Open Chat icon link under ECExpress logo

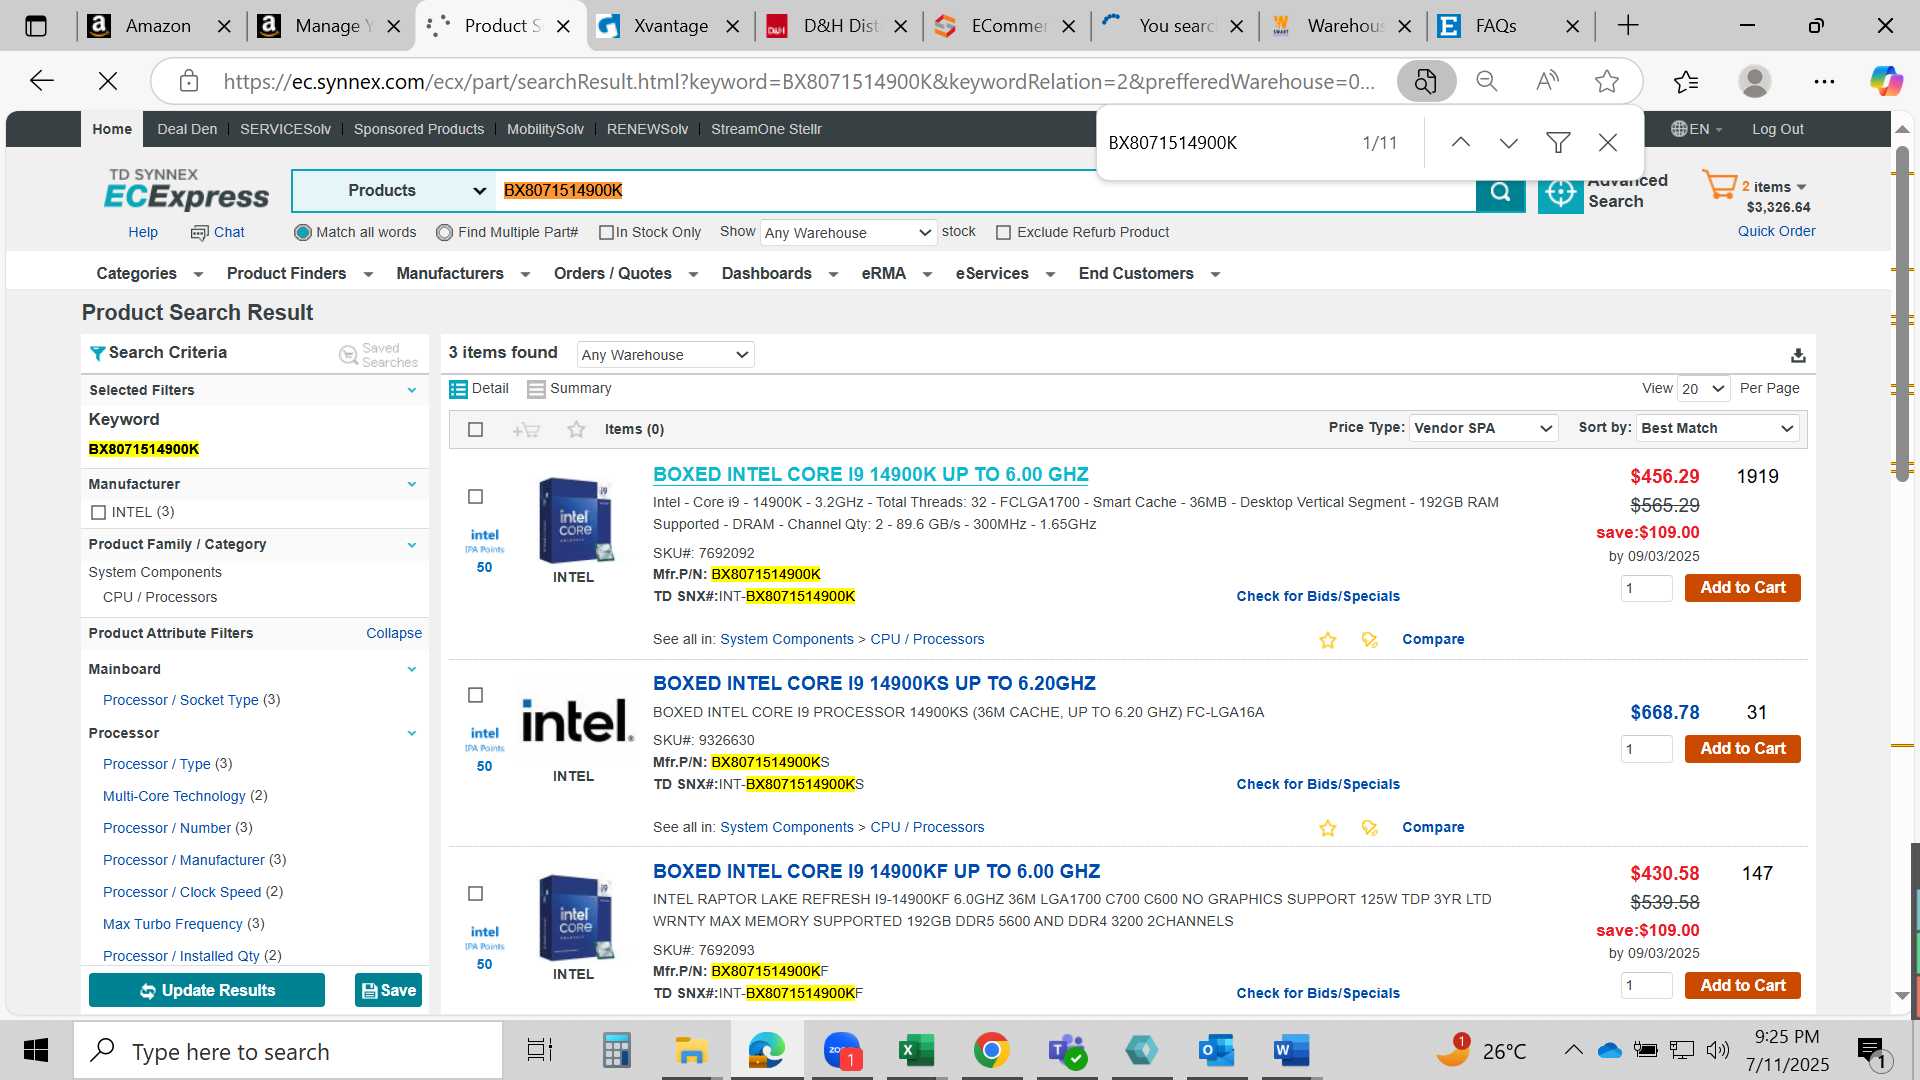217,232
